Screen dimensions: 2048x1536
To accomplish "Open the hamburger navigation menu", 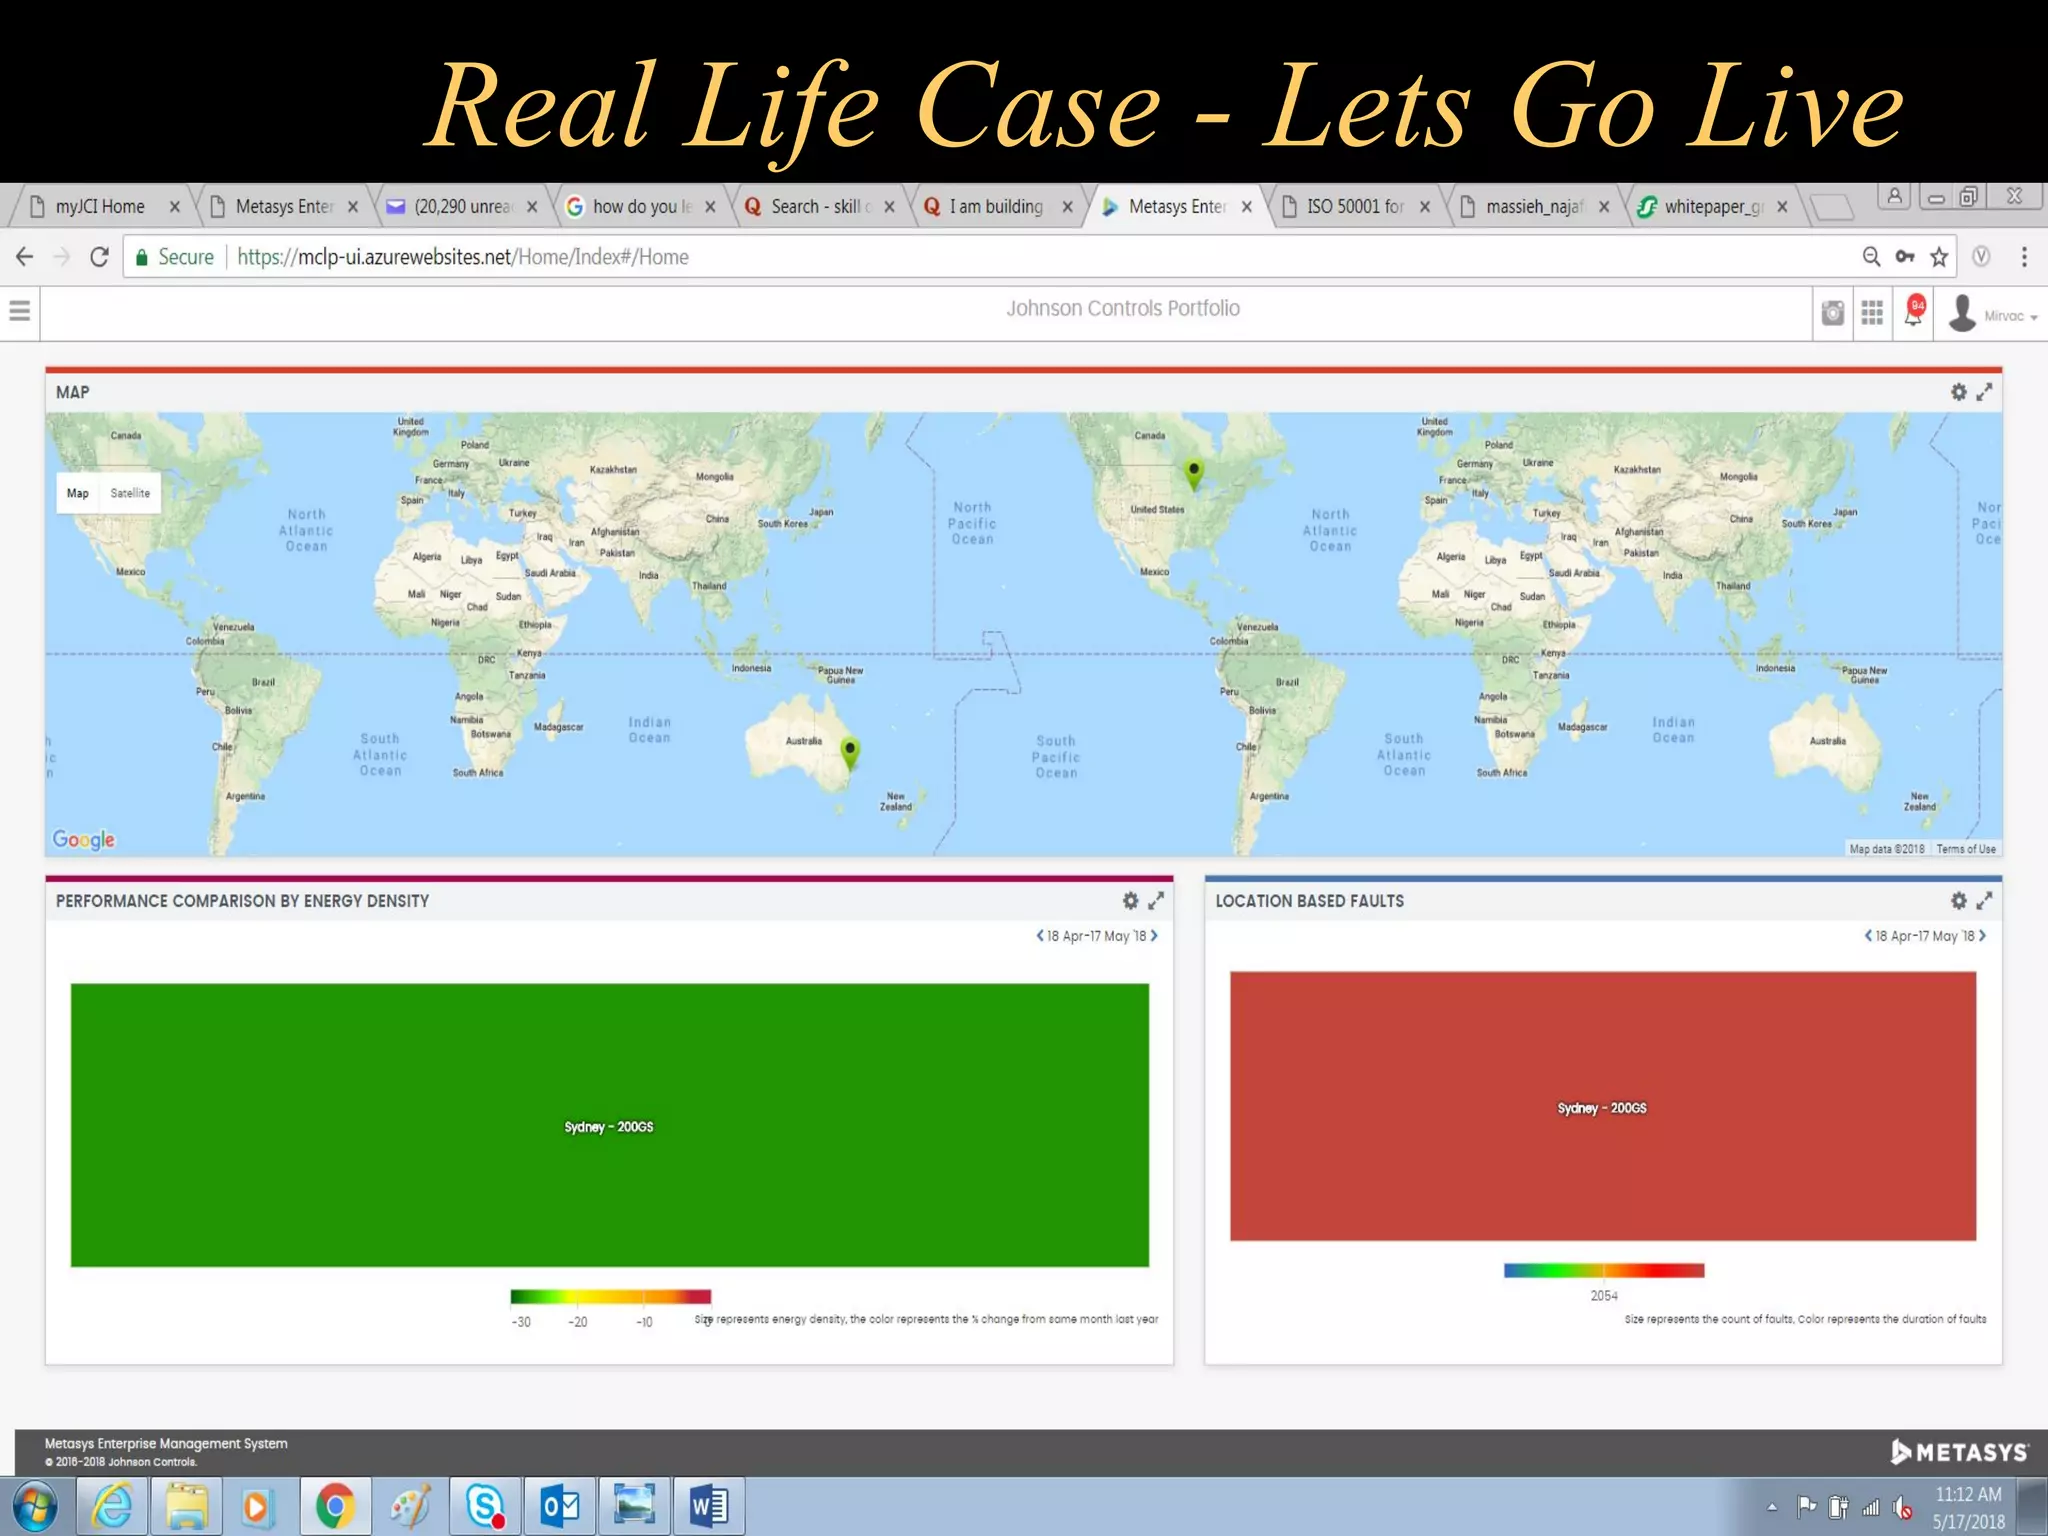I will point(19,311).
